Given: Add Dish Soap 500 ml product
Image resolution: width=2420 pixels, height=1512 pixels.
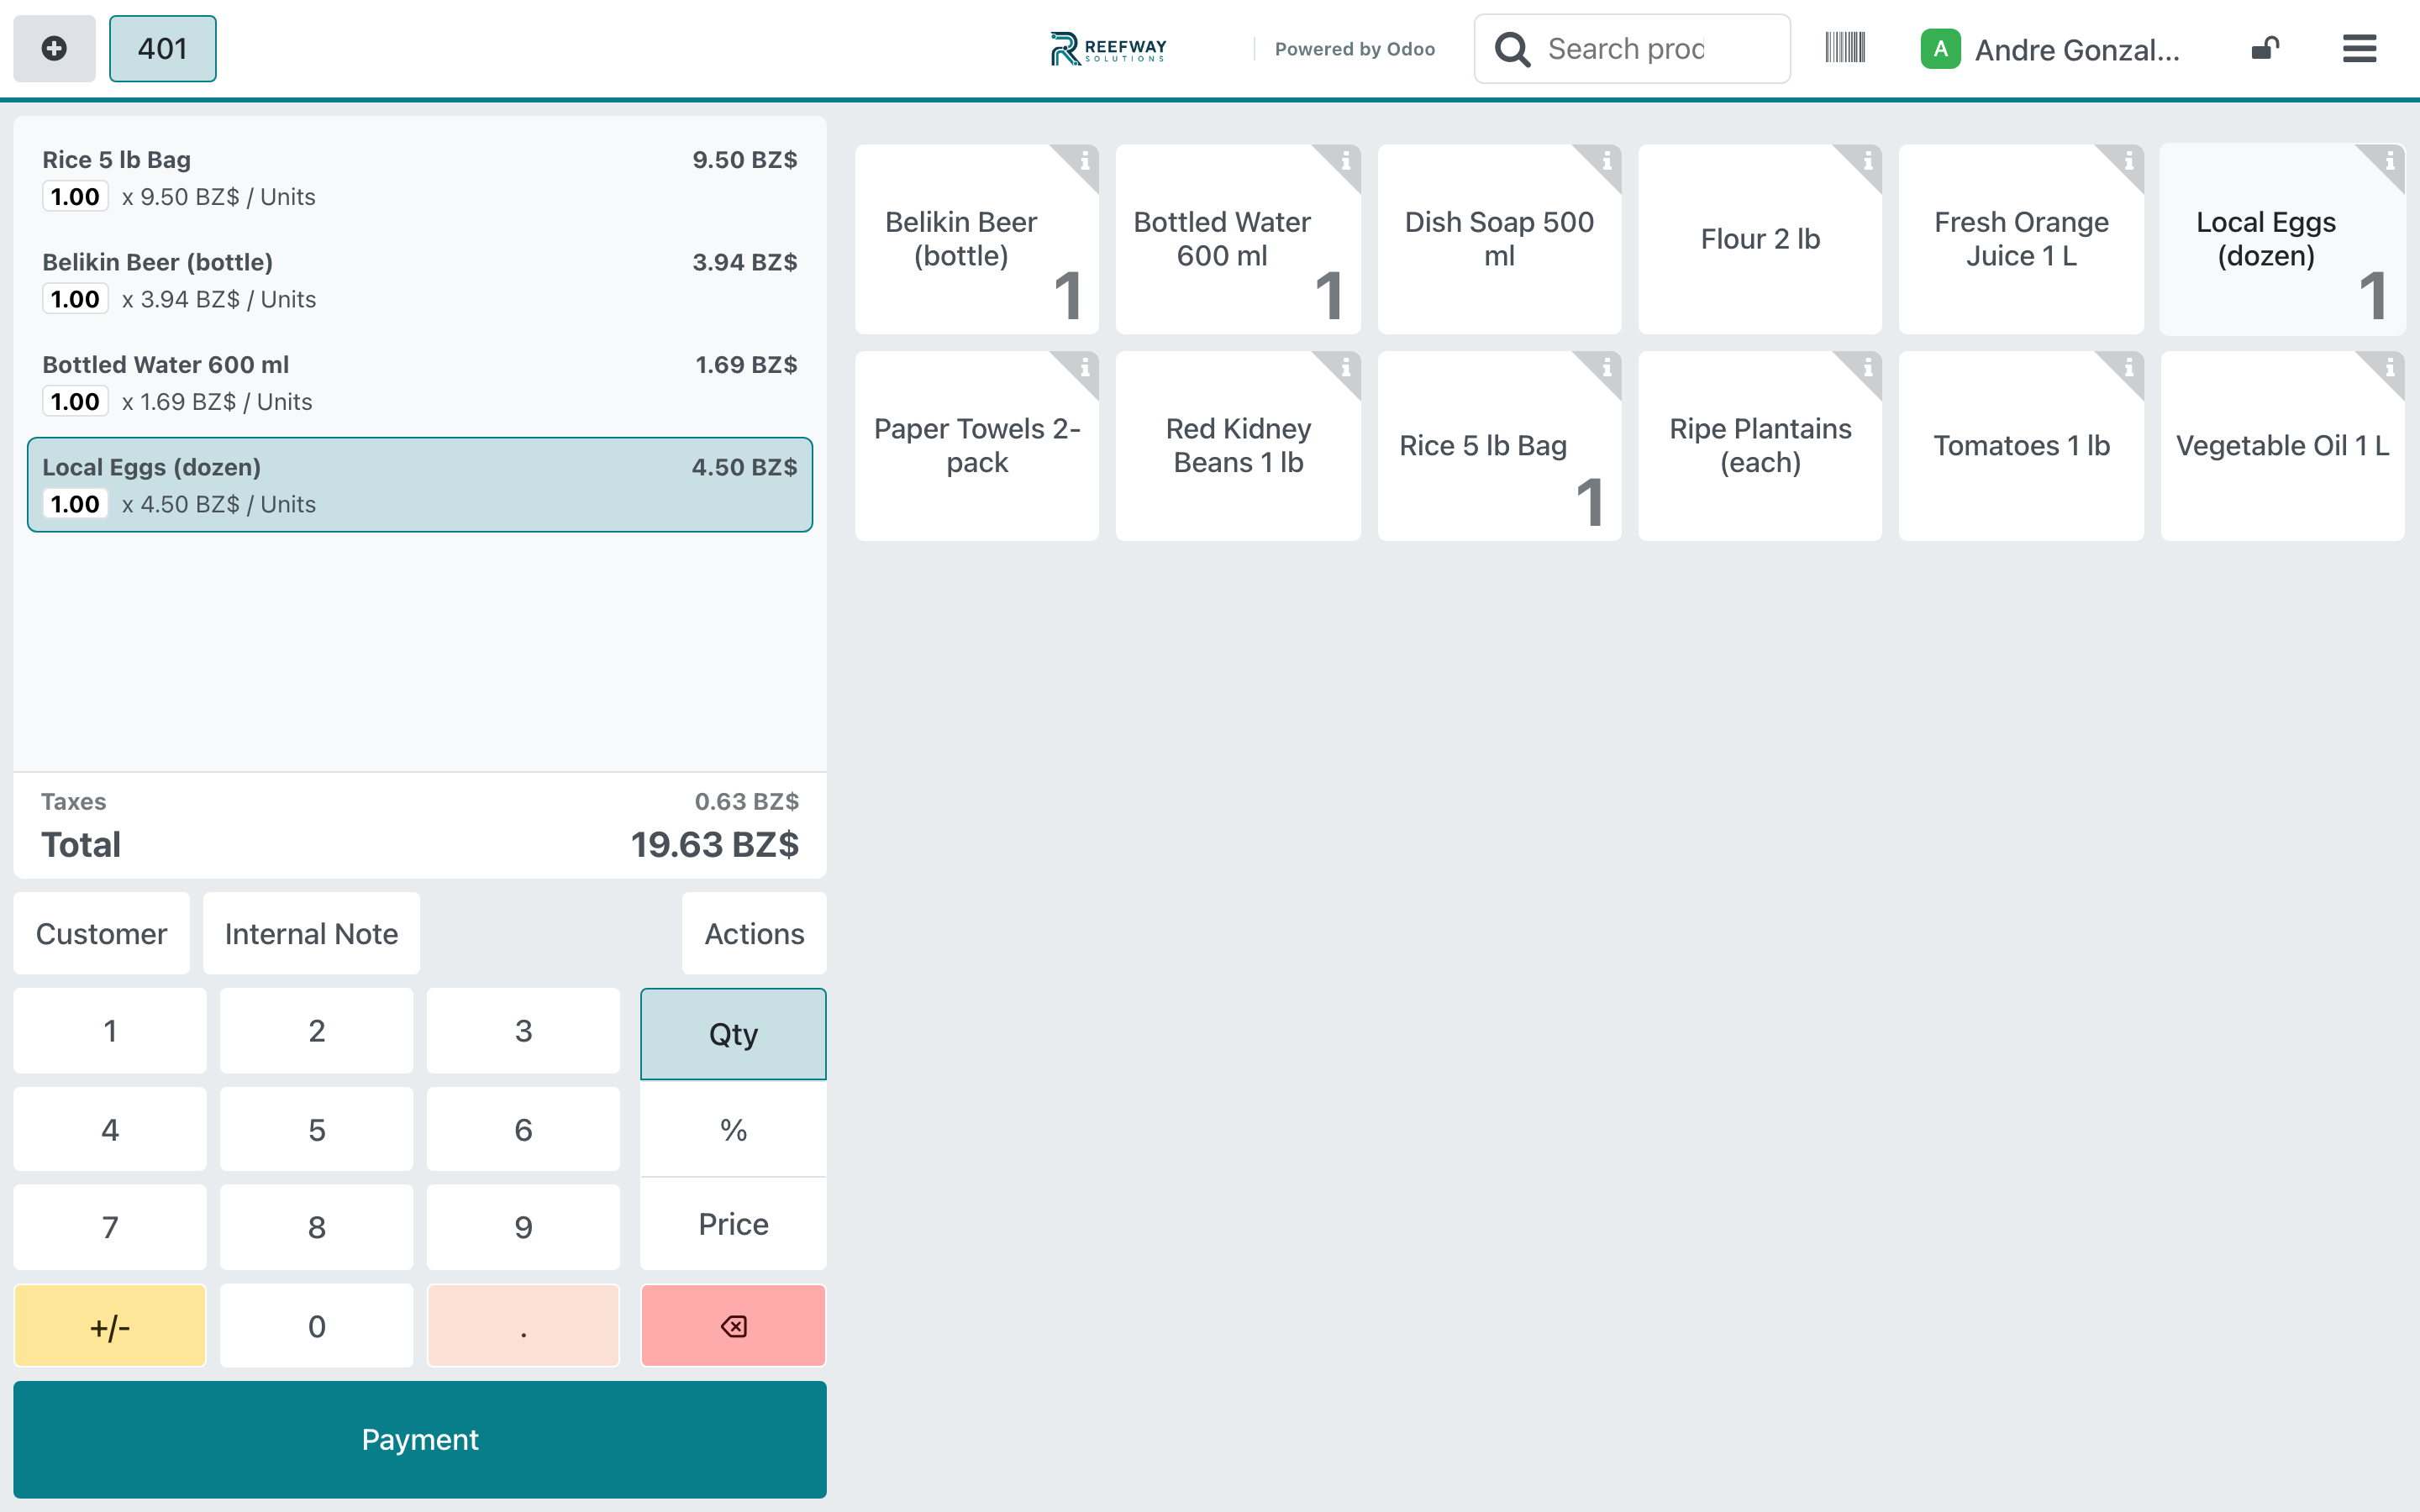Looking at the screenshot, I should [1499, 239].
